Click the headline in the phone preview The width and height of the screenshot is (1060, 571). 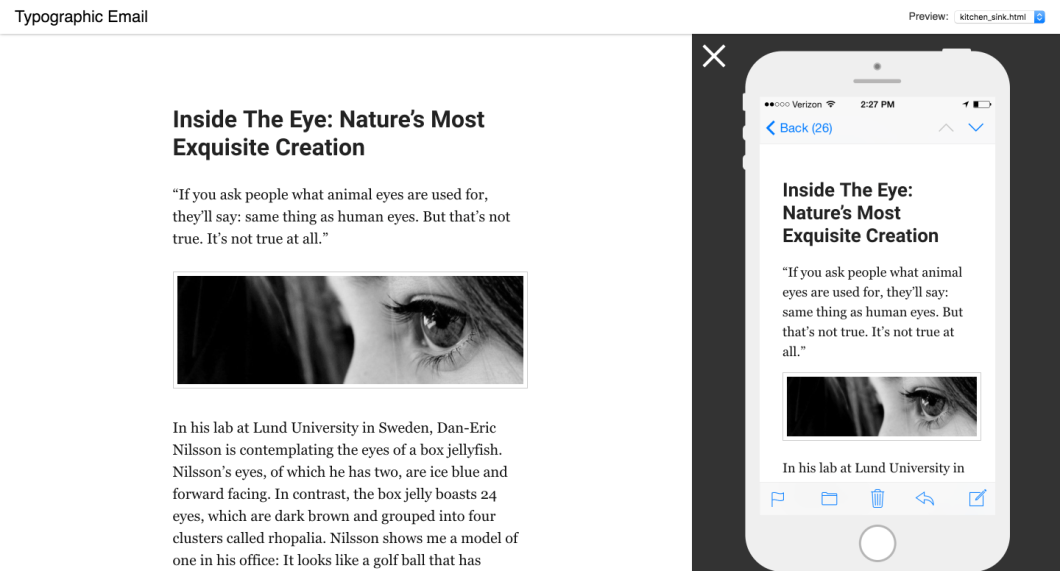point(860,213)
